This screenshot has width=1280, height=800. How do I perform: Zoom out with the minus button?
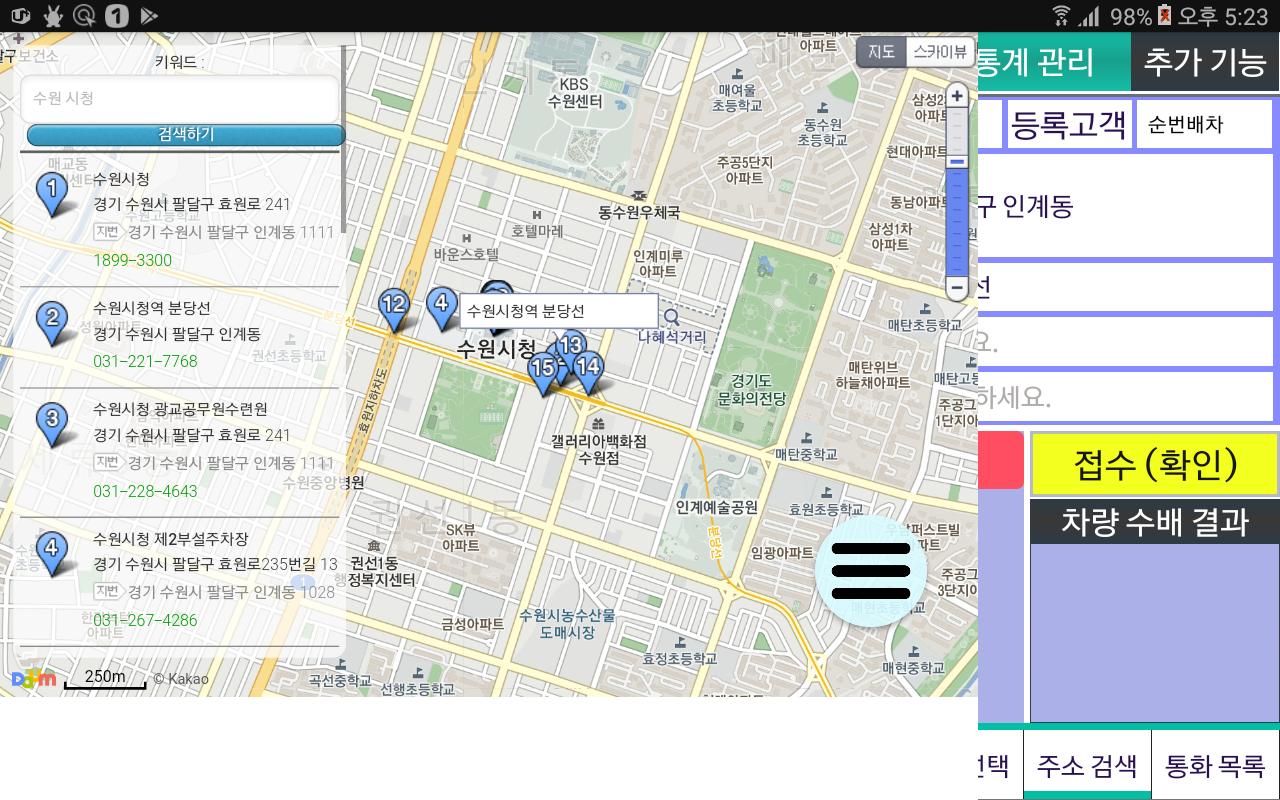pos(957,288)
